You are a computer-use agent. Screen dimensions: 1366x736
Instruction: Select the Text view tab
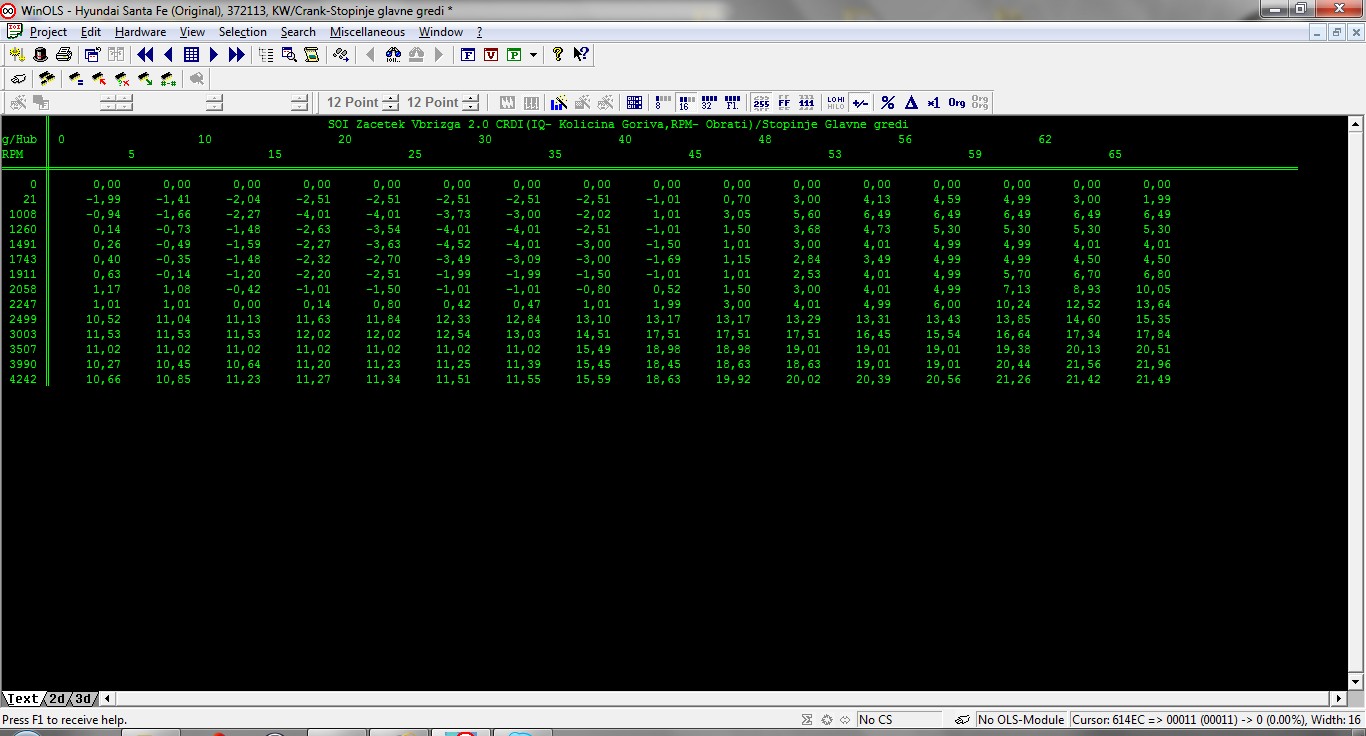pyautogui.click(x=22, y=699)
